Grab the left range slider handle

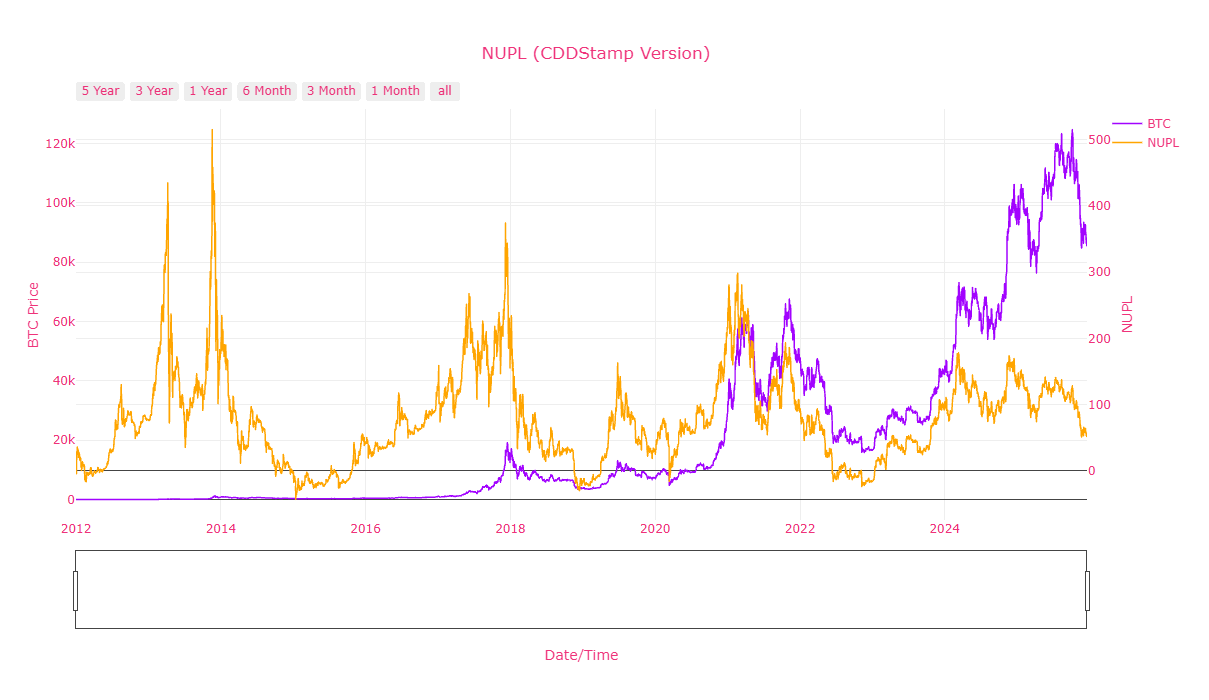[x=75, y=590]
